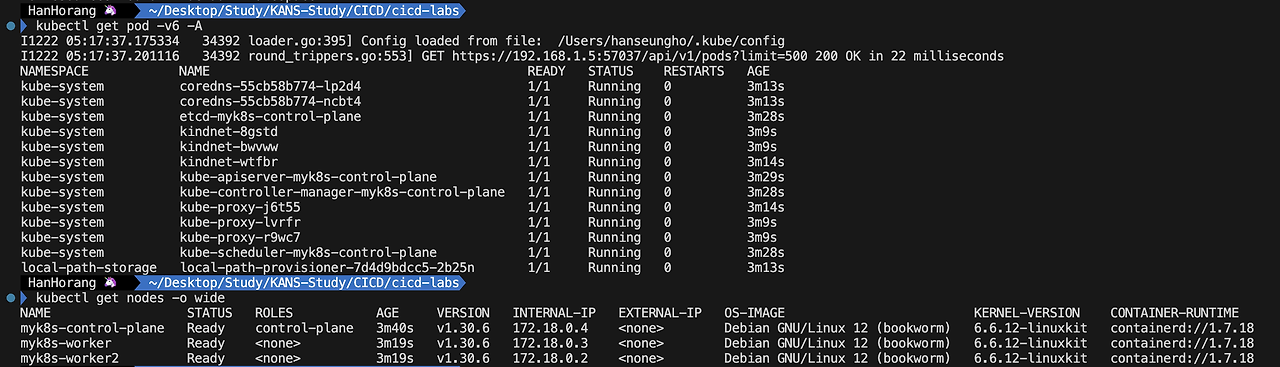Click the EXTERNAL-IP column header
This screenshot has height=367, width=1280.
coord(660,313)
